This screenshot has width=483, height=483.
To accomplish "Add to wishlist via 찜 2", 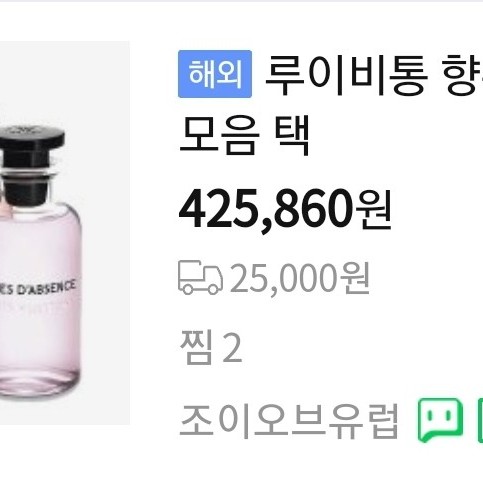I will point(211,348).
